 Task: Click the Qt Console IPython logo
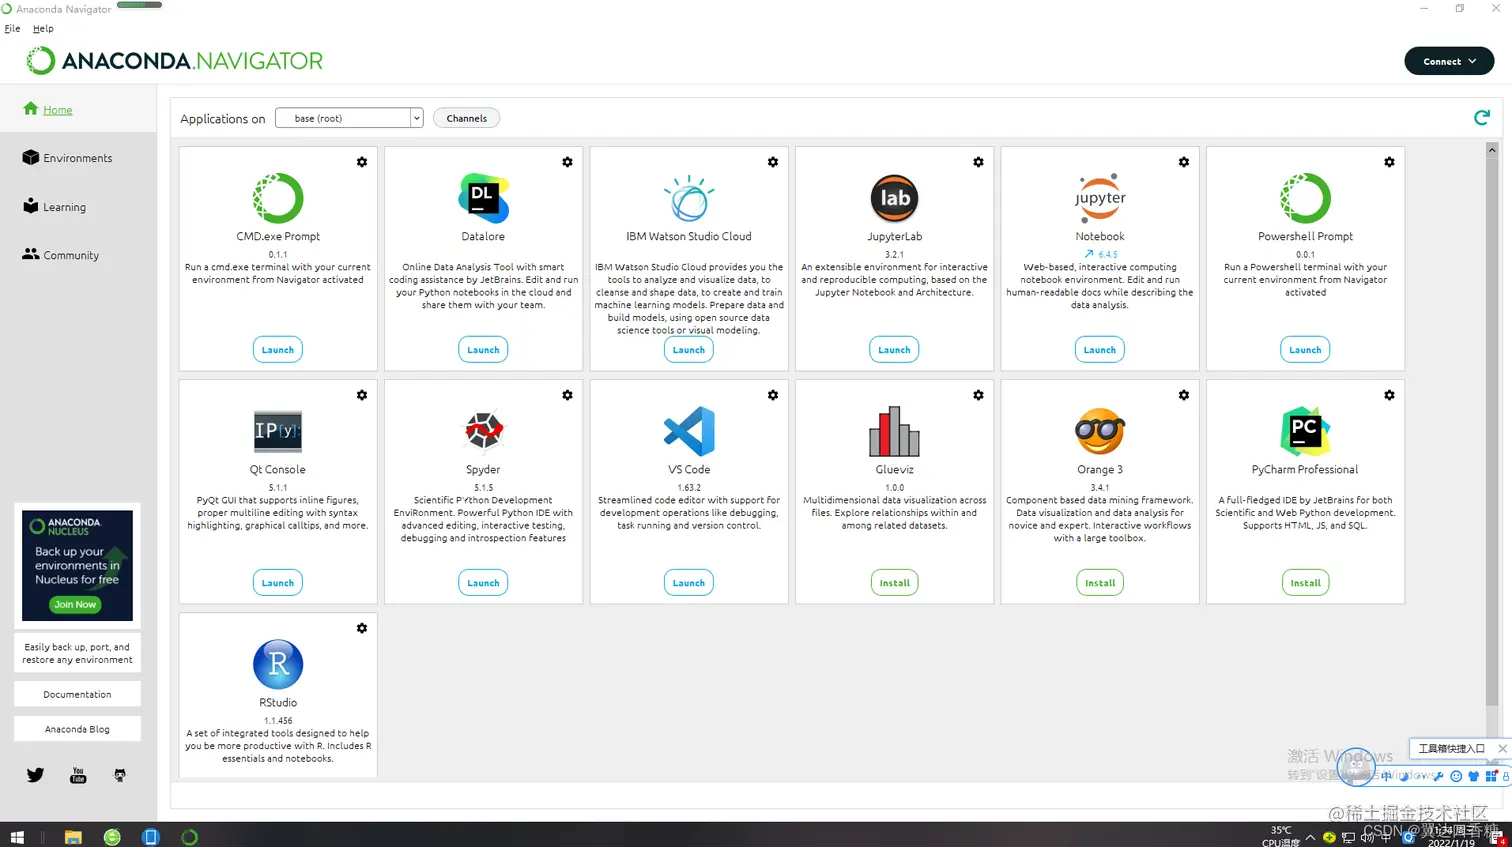coord(278,431)
